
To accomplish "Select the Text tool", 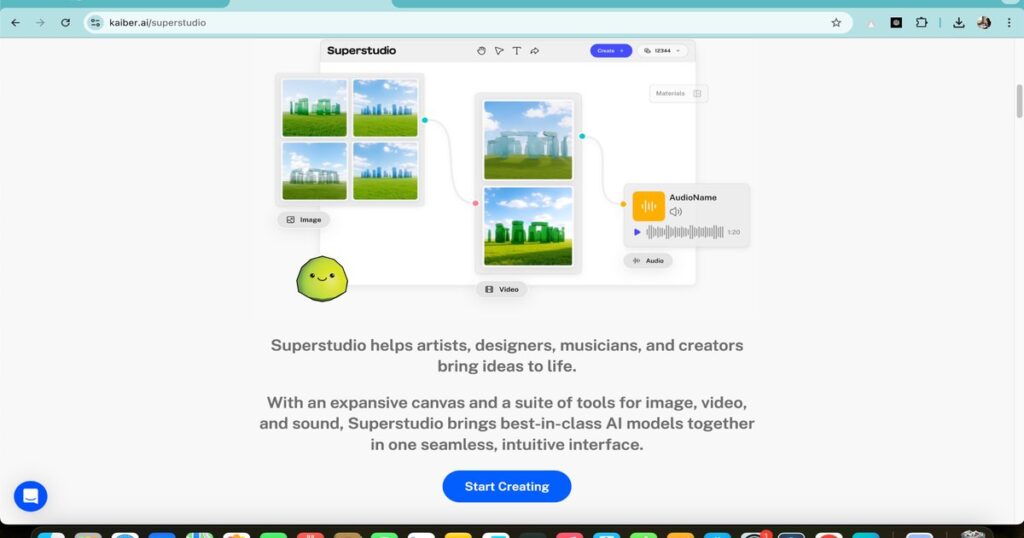I will coord(517,51).
